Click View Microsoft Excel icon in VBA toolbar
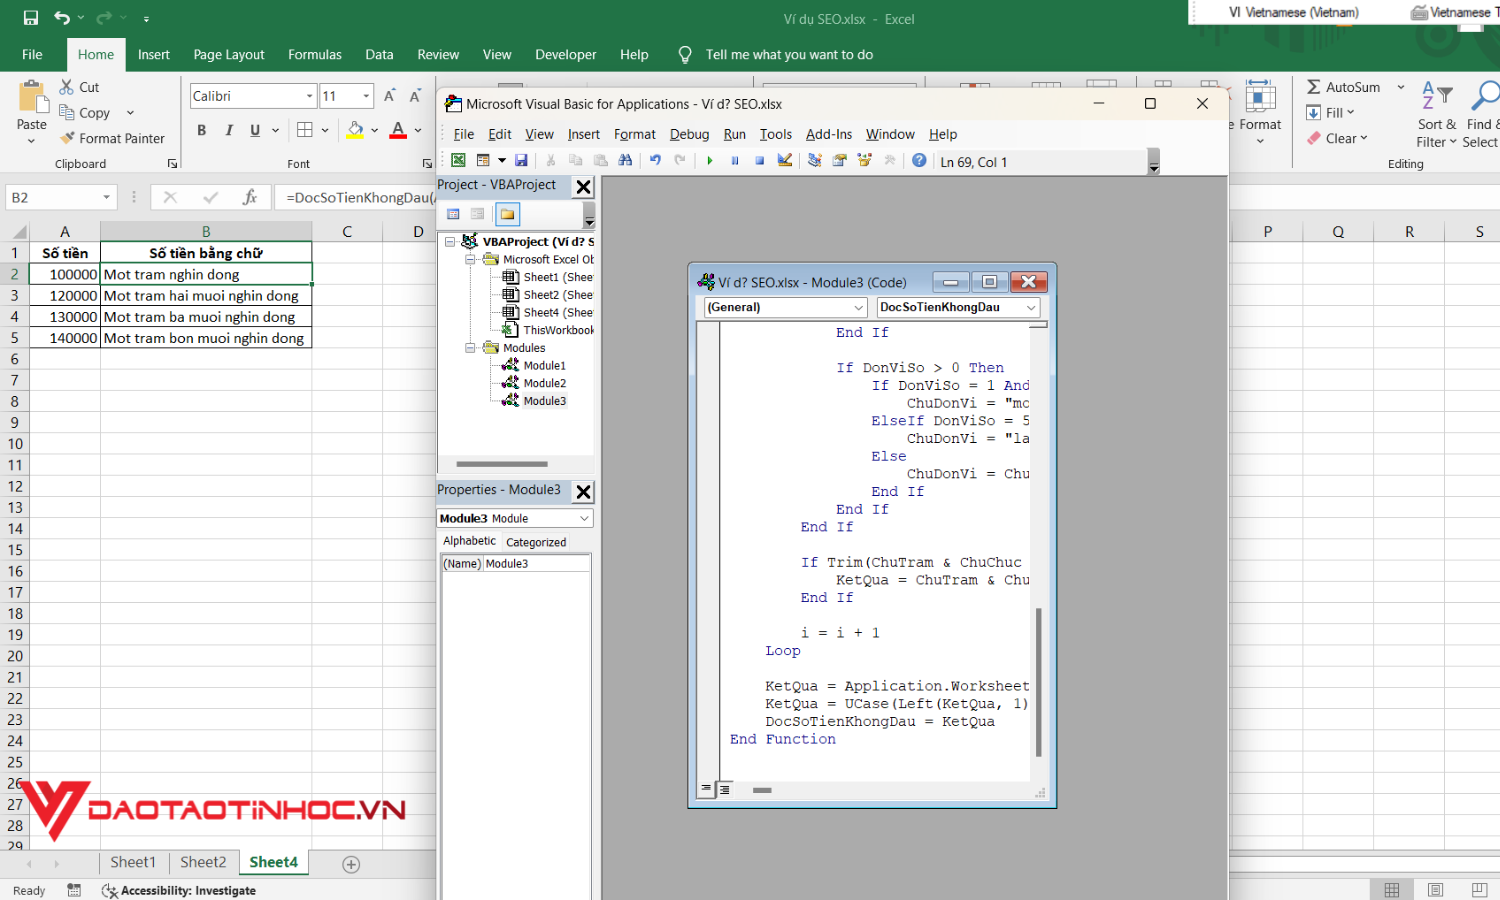This screenshot has width=1500, height=900. [x=458, y=160]
